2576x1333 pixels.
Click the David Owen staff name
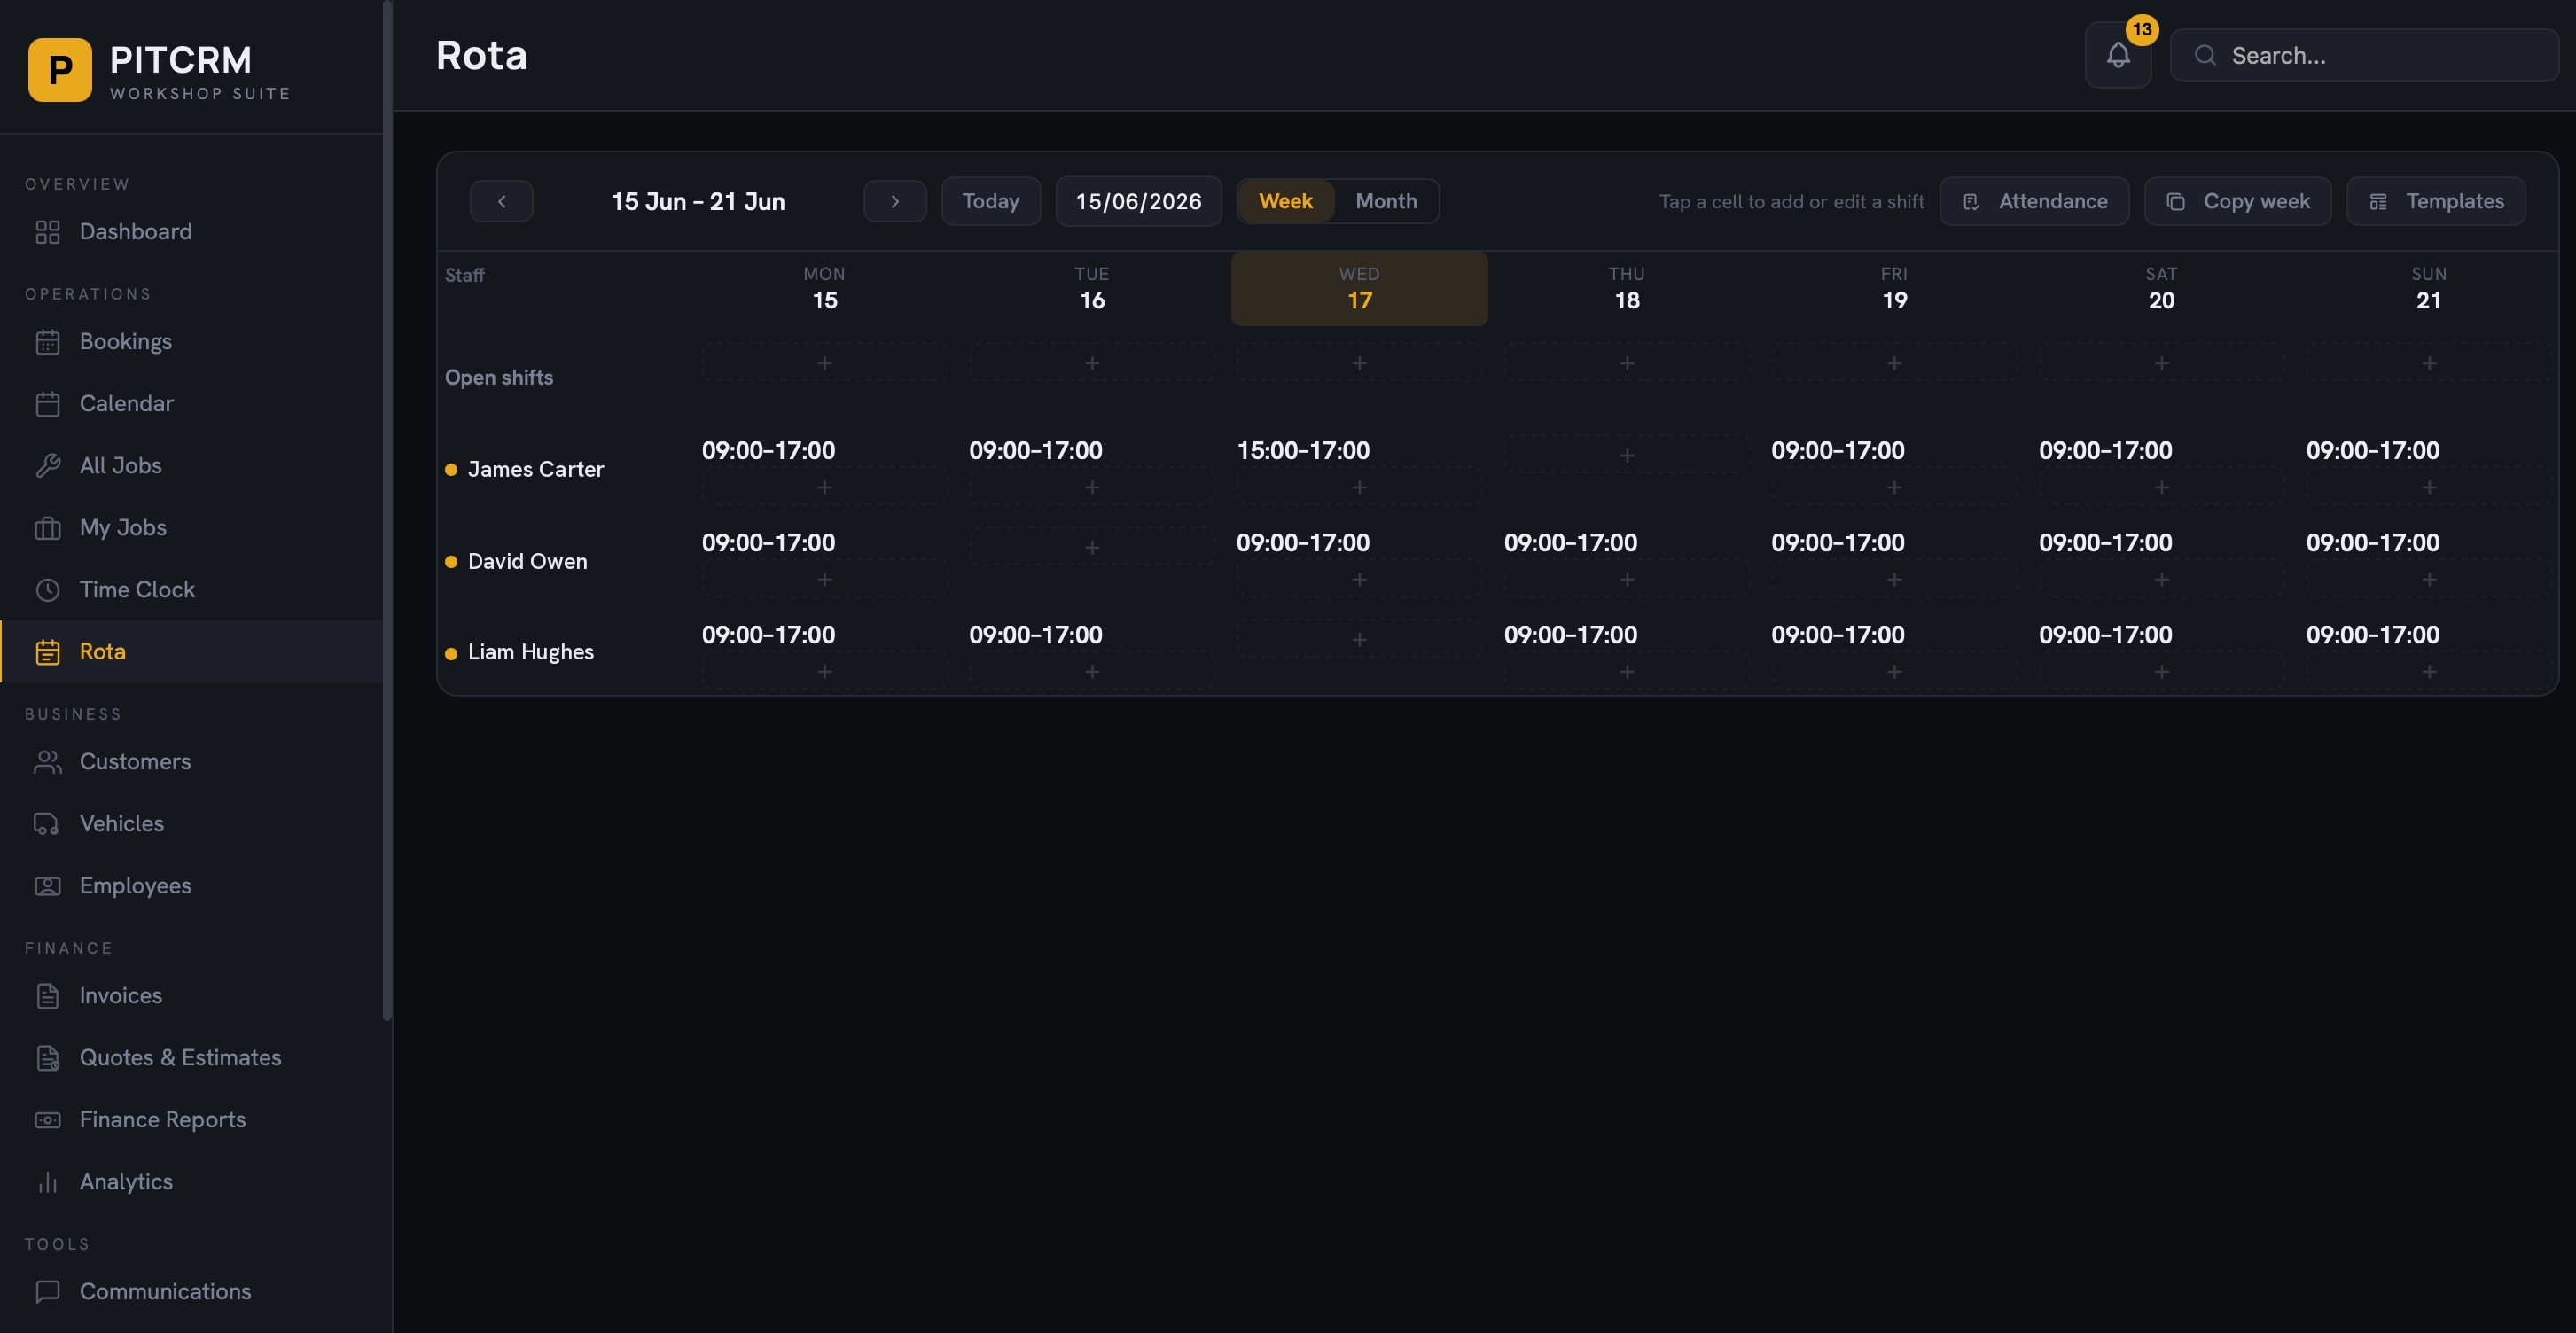(x=527, y=562)
